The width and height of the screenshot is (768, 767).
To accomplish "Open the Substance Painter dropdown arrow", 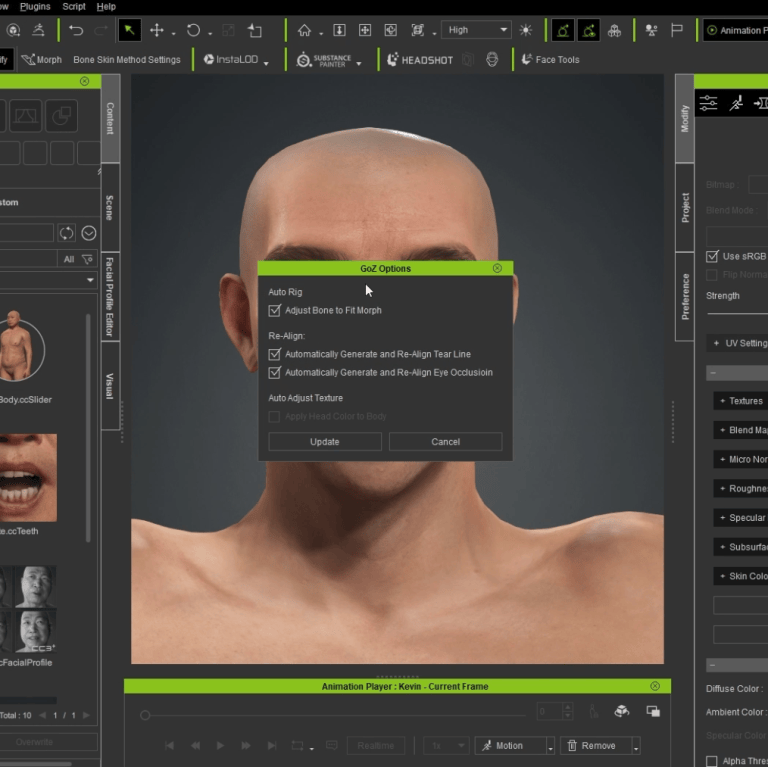I will [359, 63].
